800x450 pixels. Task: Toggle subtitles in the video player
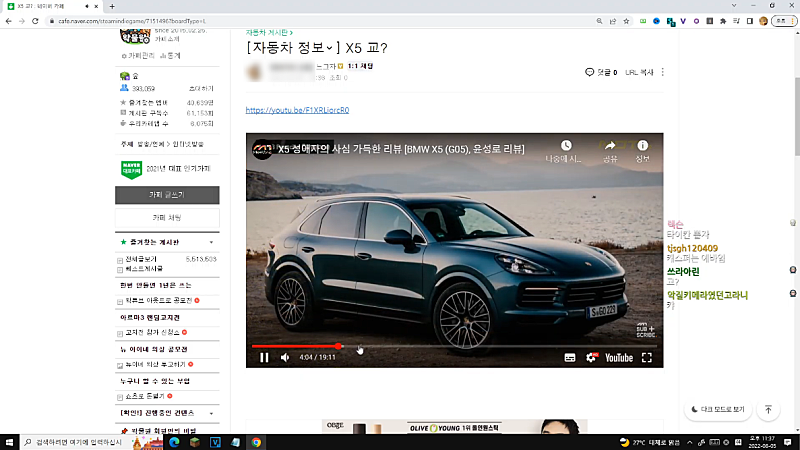570,358
